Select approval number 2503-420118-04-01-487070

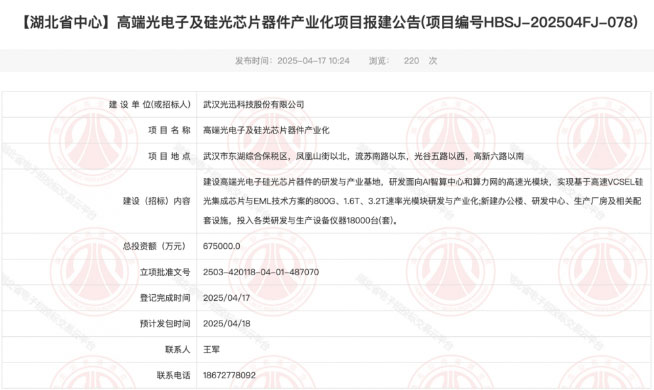(261, 272)
